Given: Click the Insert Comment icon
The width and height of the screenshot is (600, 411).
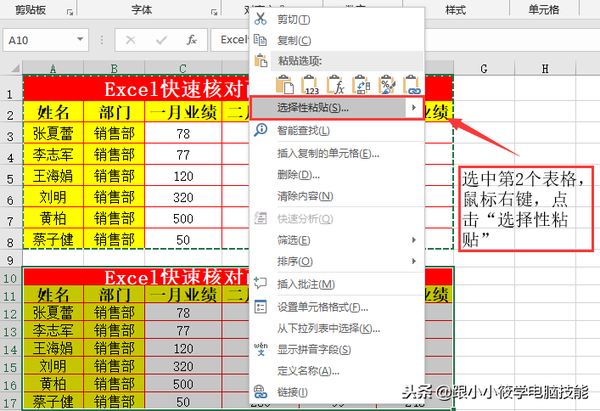Looking at the screenshot, I should (260, 284).
